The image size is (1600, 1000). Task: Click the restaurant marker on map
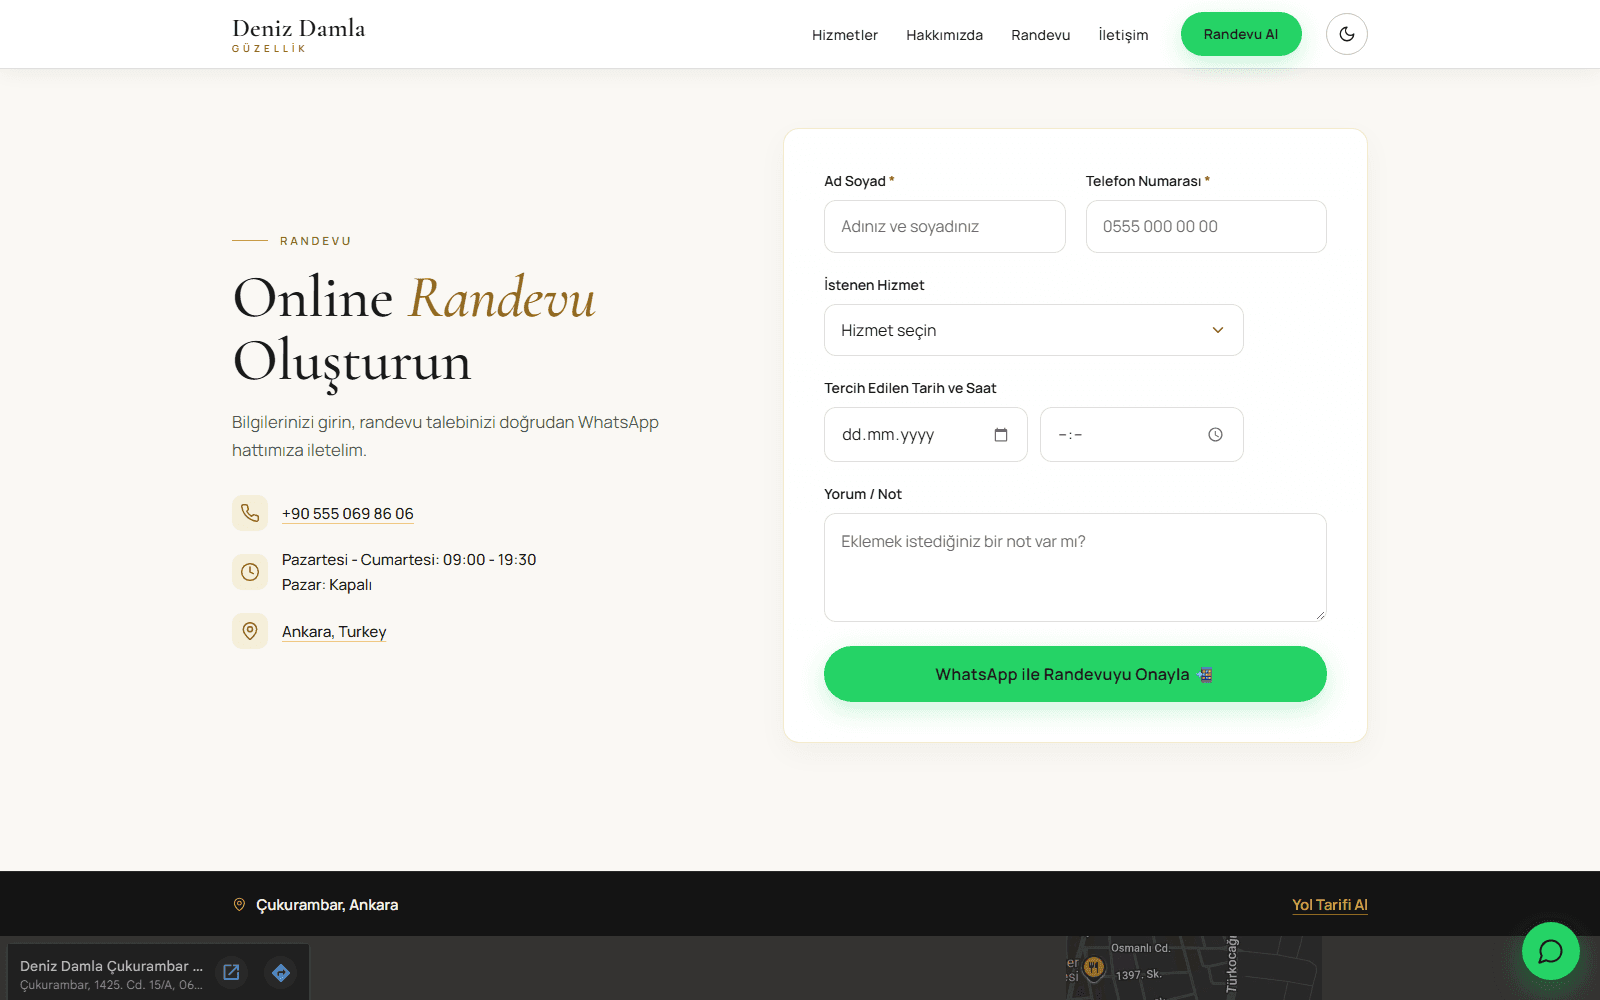point(1094,967)
